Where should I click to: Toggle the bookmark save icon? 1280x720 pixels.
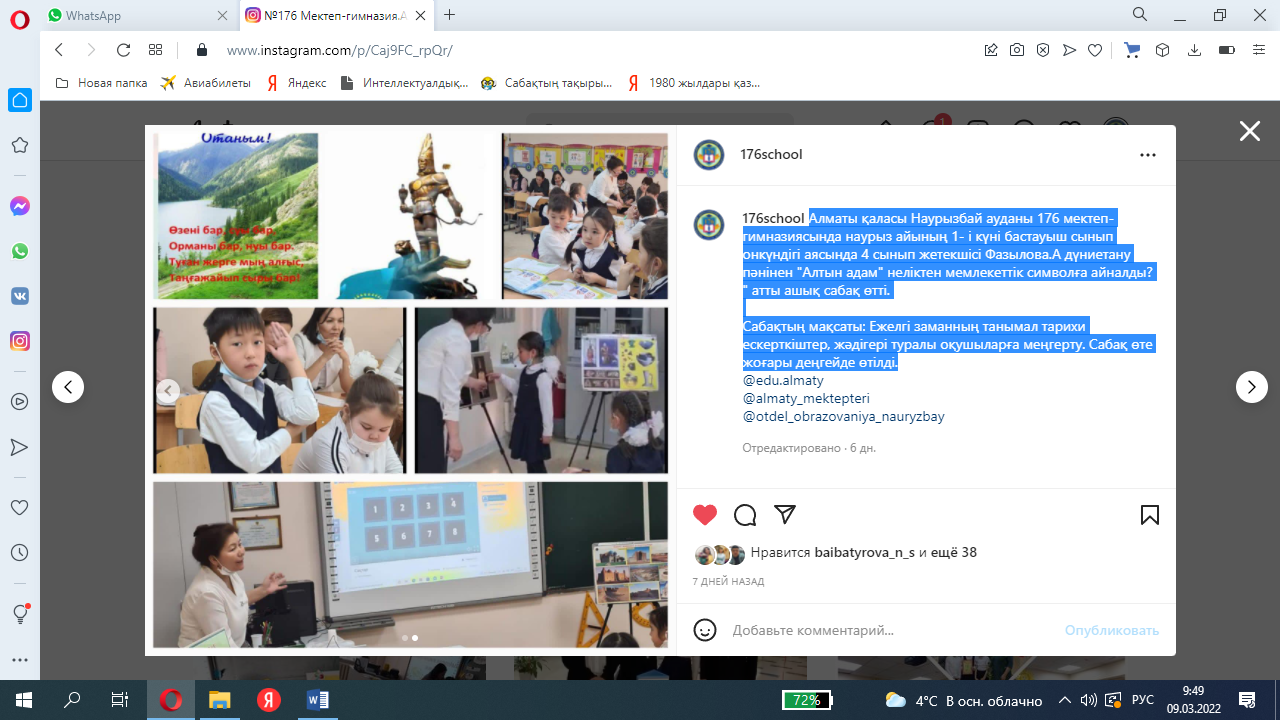click(x=1150, y=515)
